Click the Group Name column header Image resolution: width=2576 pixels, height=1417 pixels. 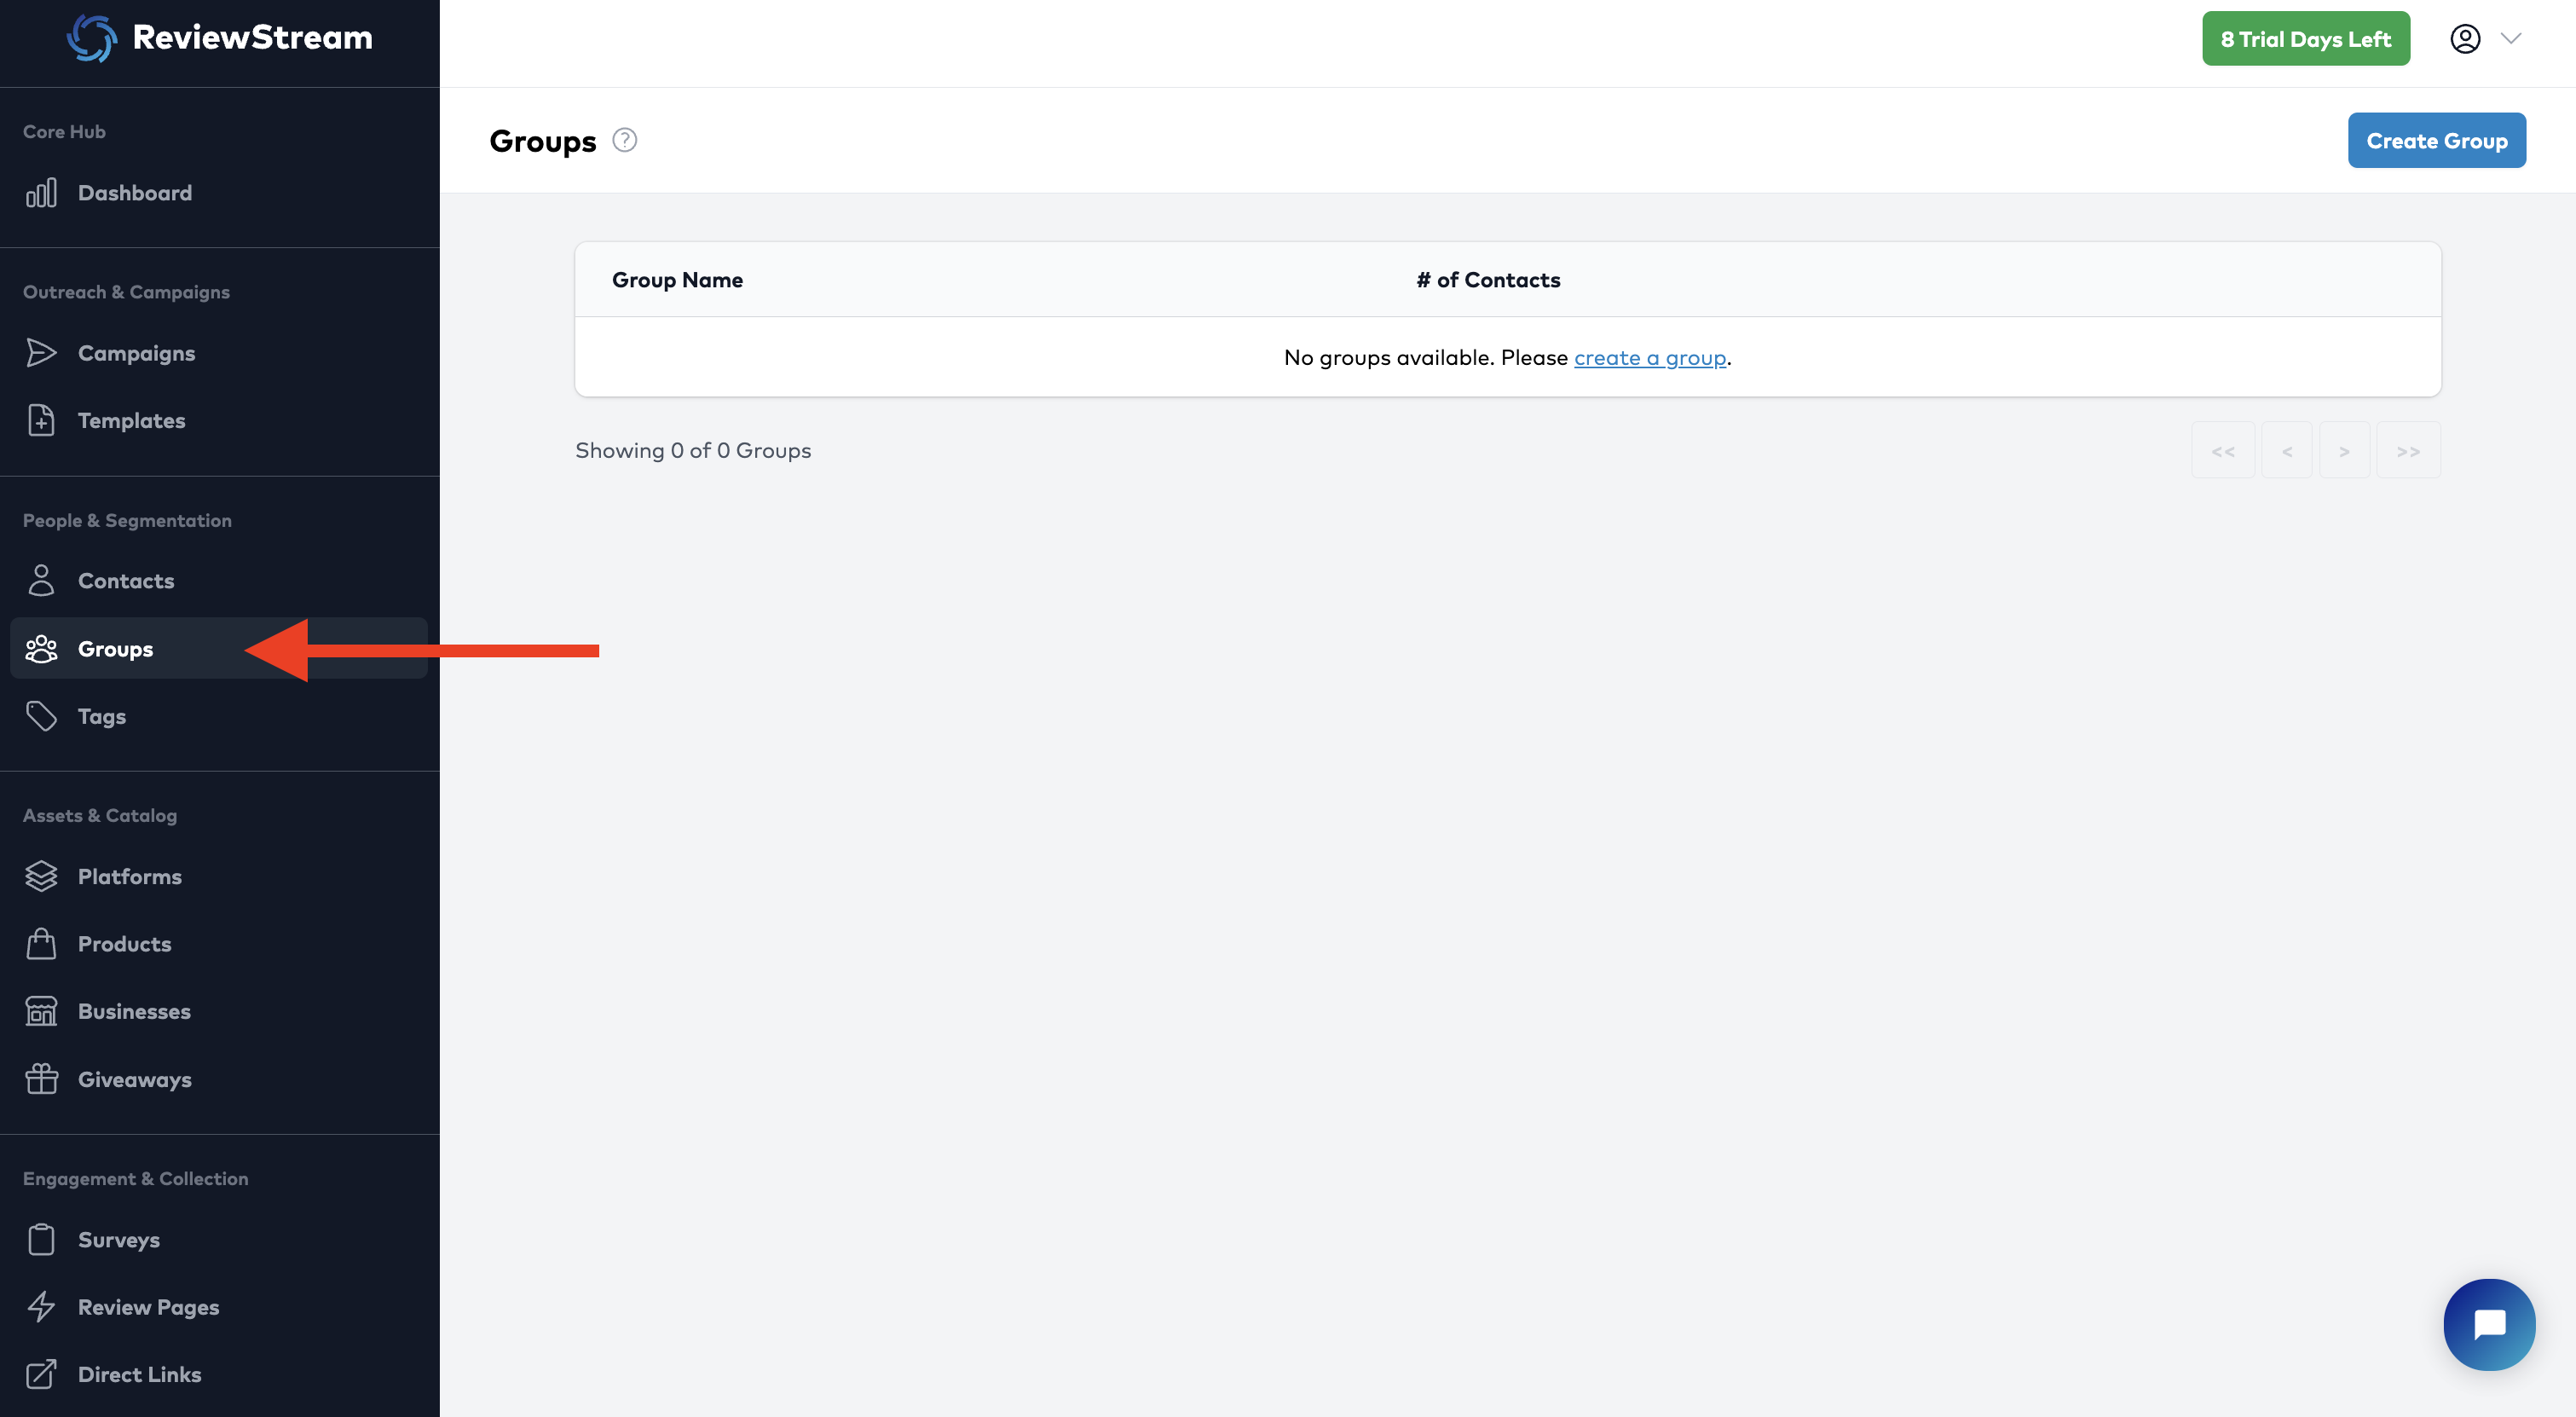pyautogui.click(x=677, y=280)
